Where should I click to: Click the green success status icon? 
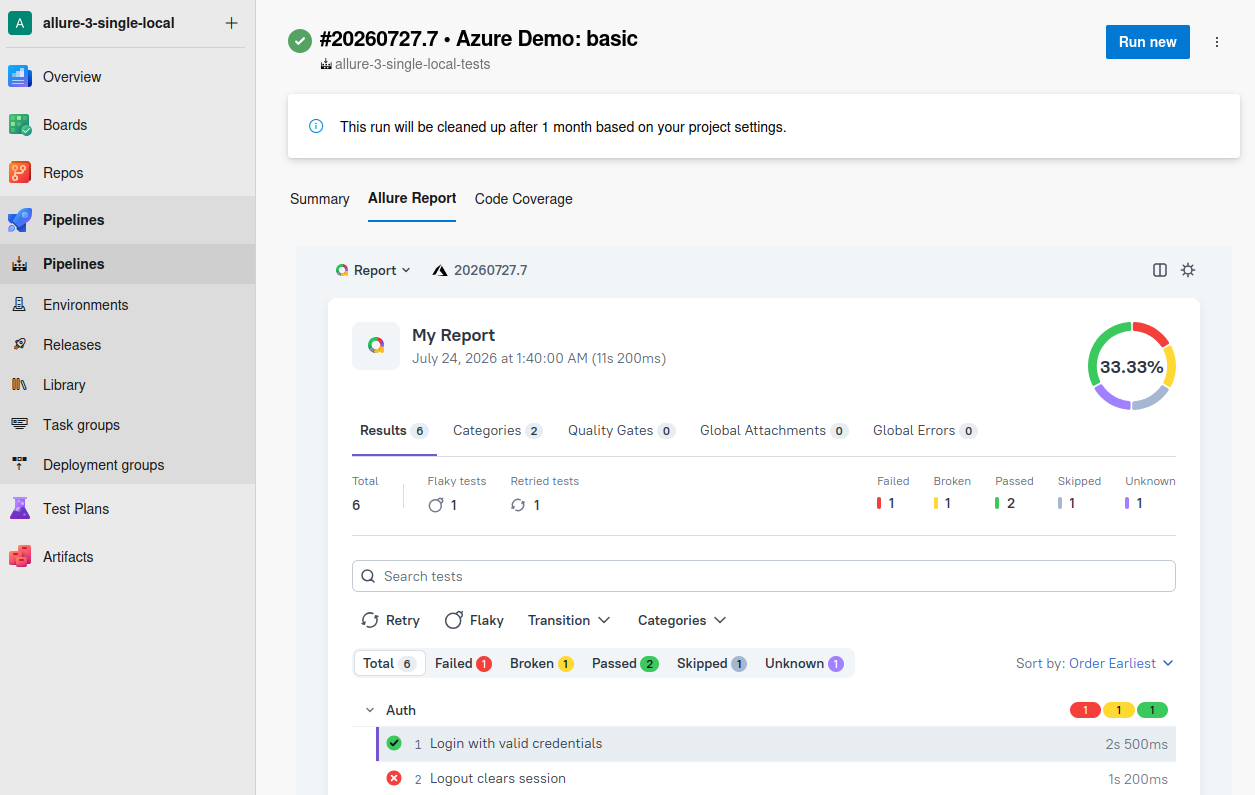click(x=299, y=41)
